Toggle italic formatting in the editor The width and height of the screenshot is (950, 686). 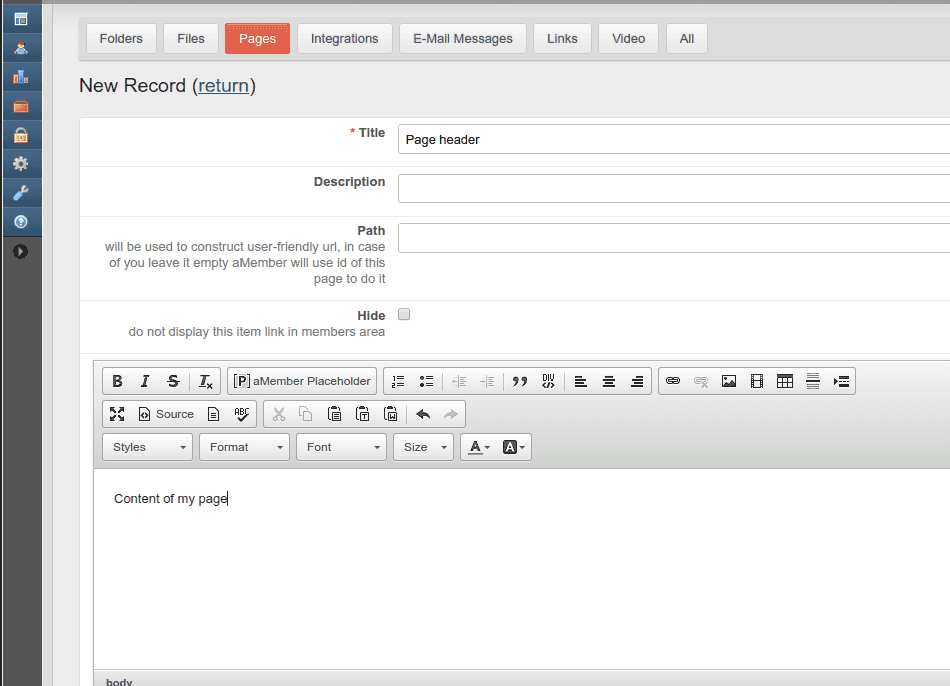[x=145, y=381]
